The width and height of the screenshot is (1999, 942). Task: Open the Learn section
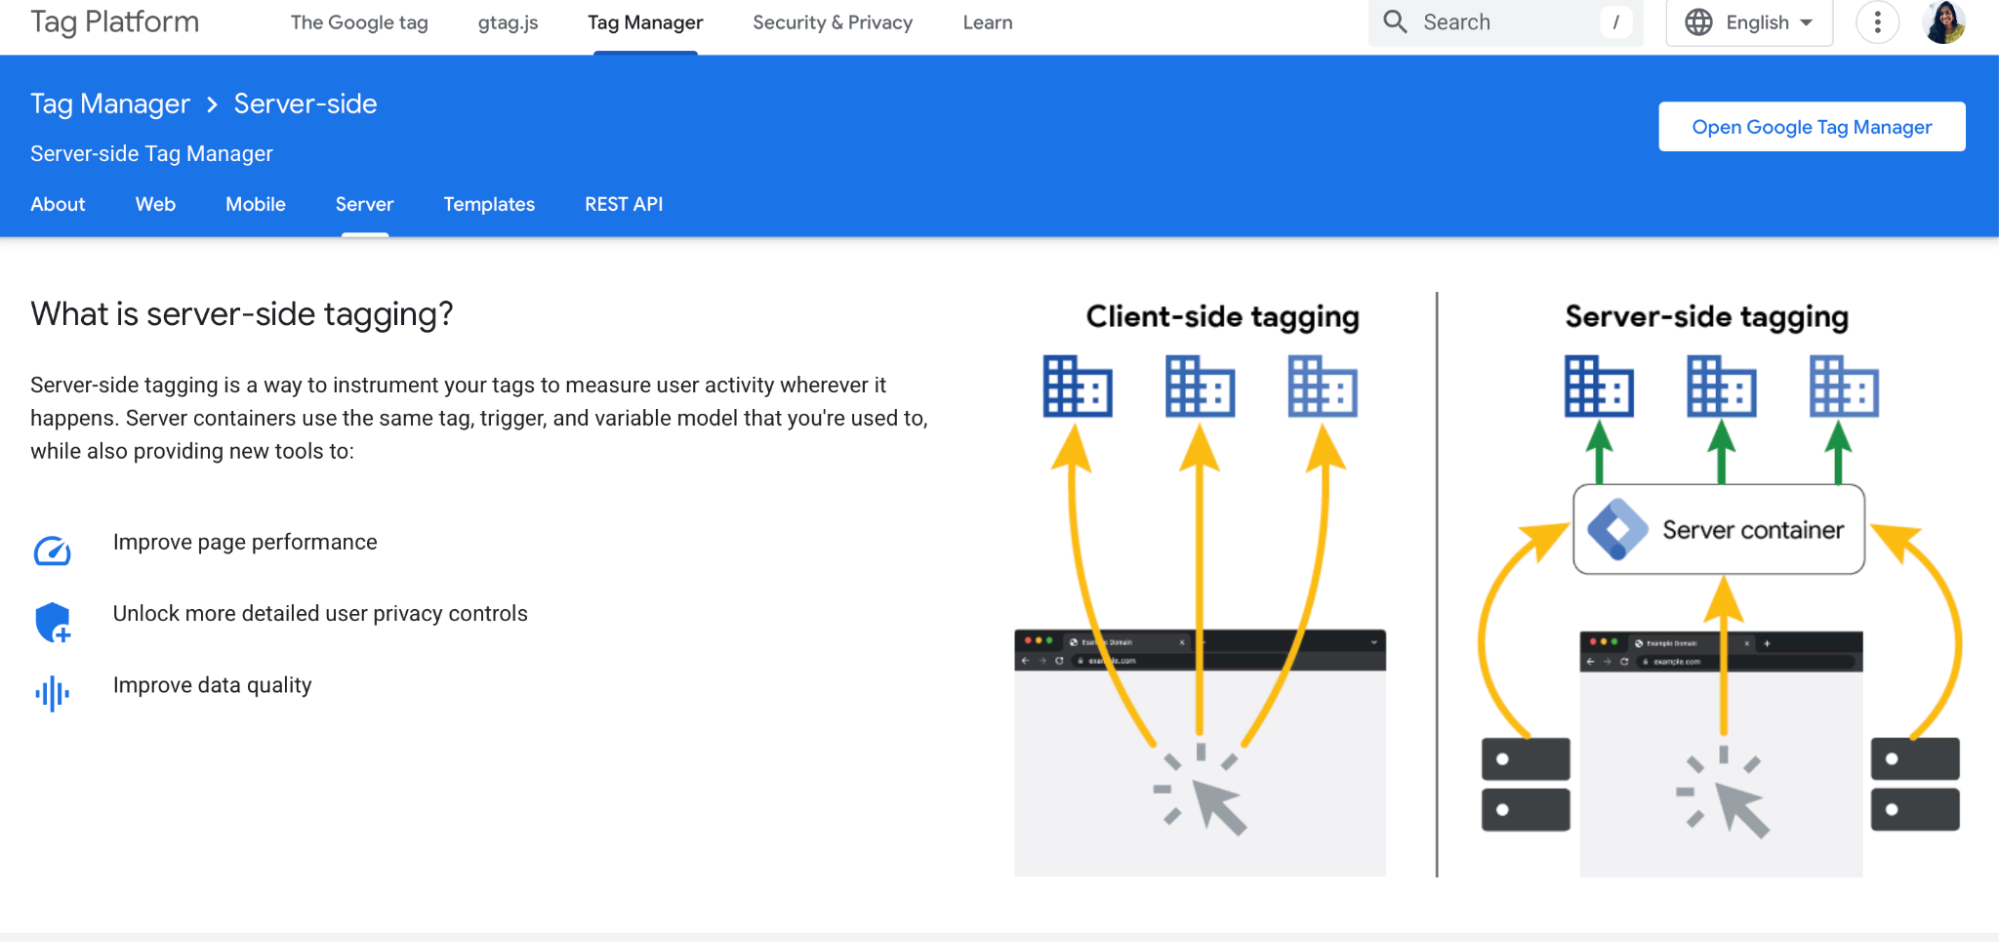tap(986, 21)
